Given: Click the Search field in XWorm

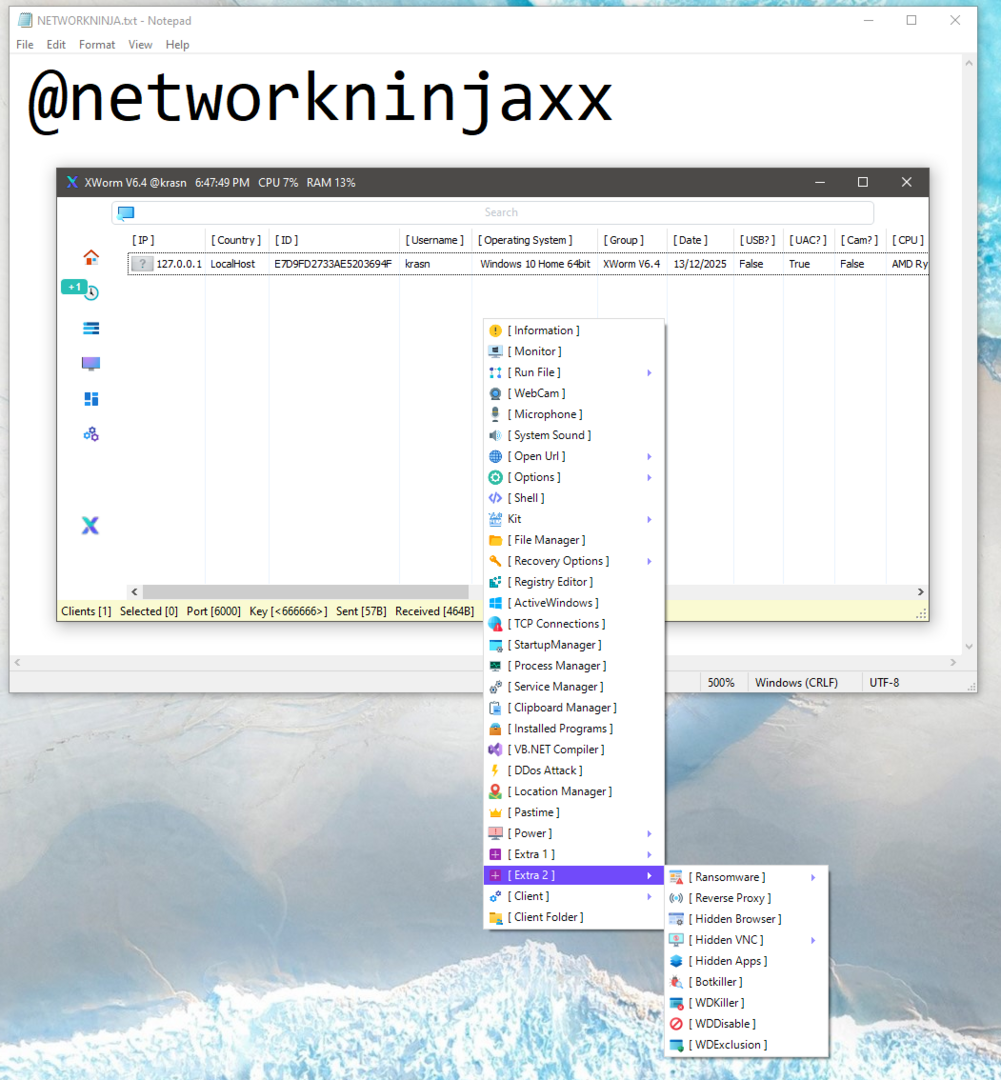Looking at the screenshot, I should 500,213.
